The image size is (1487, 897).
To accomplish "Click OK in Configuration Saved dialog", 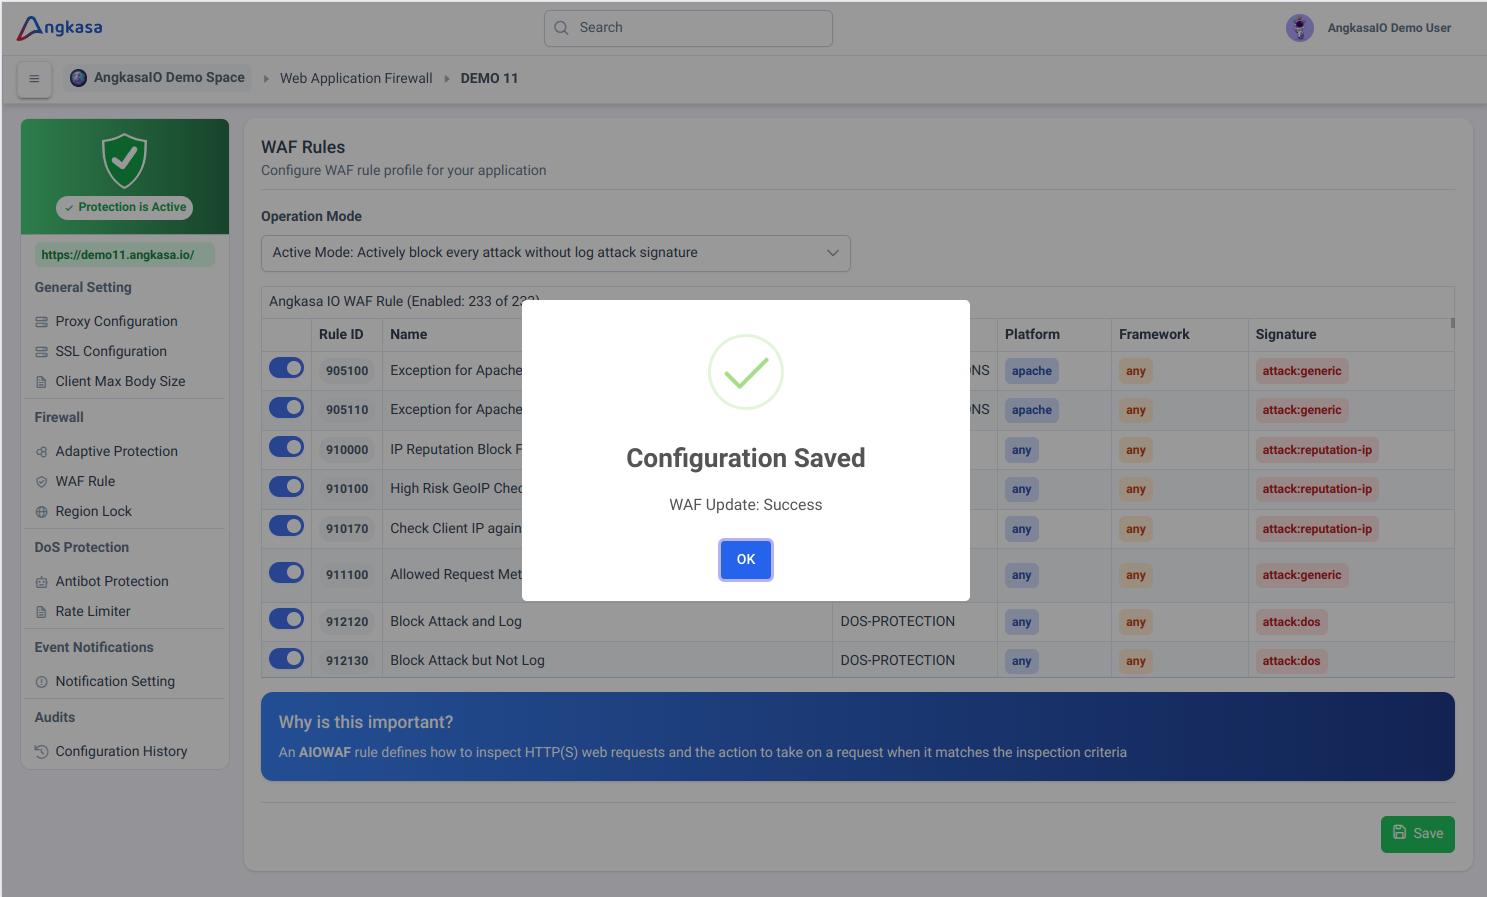I will pyautogui.click(x=746, y=559).
